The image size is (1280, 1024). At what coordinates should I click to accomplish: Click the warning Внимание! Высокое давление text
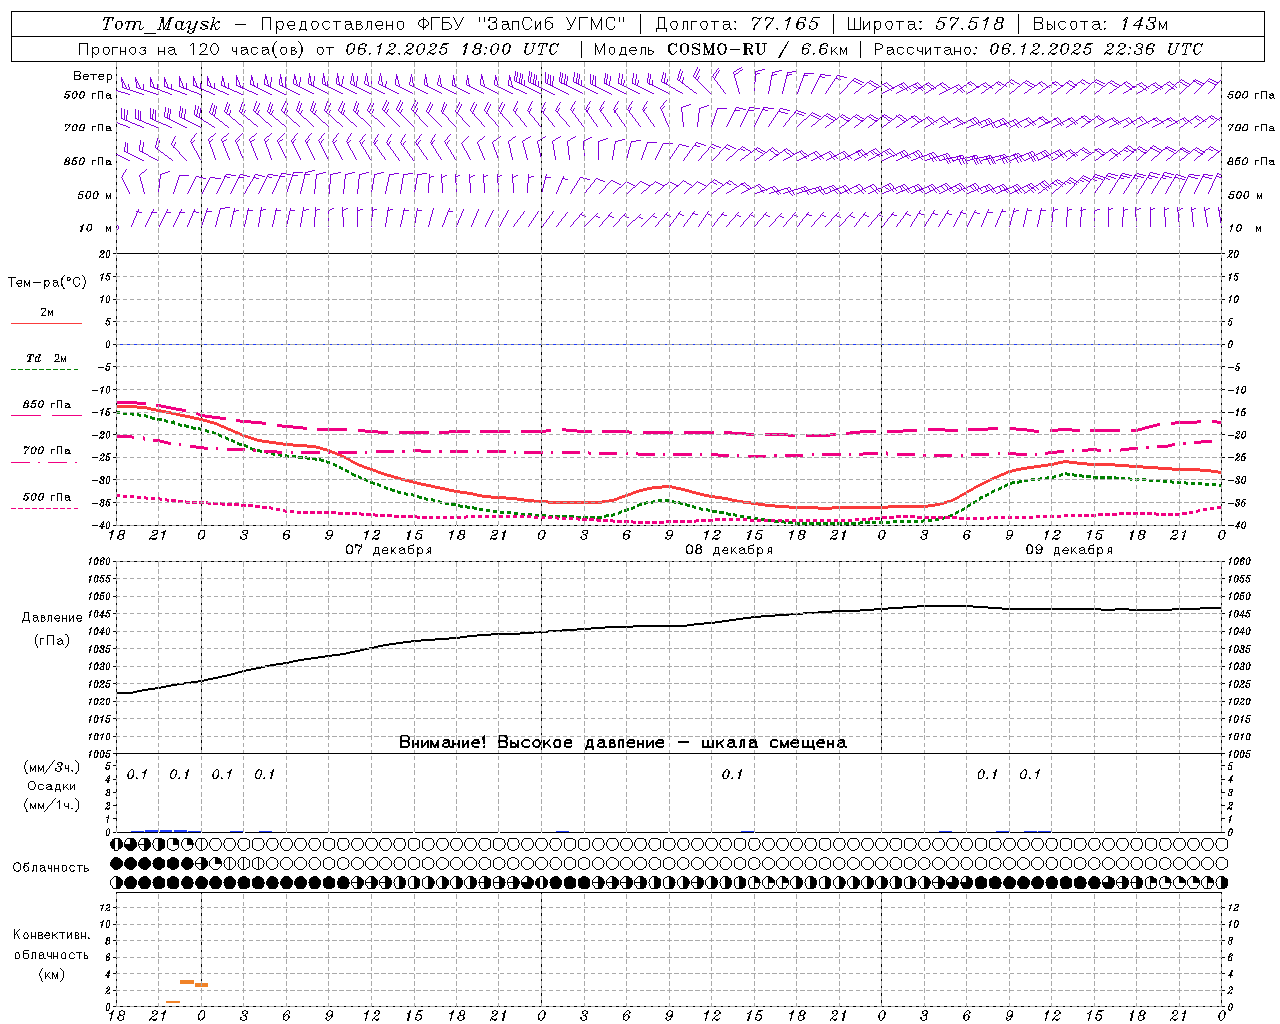click(x=623, y=743)
